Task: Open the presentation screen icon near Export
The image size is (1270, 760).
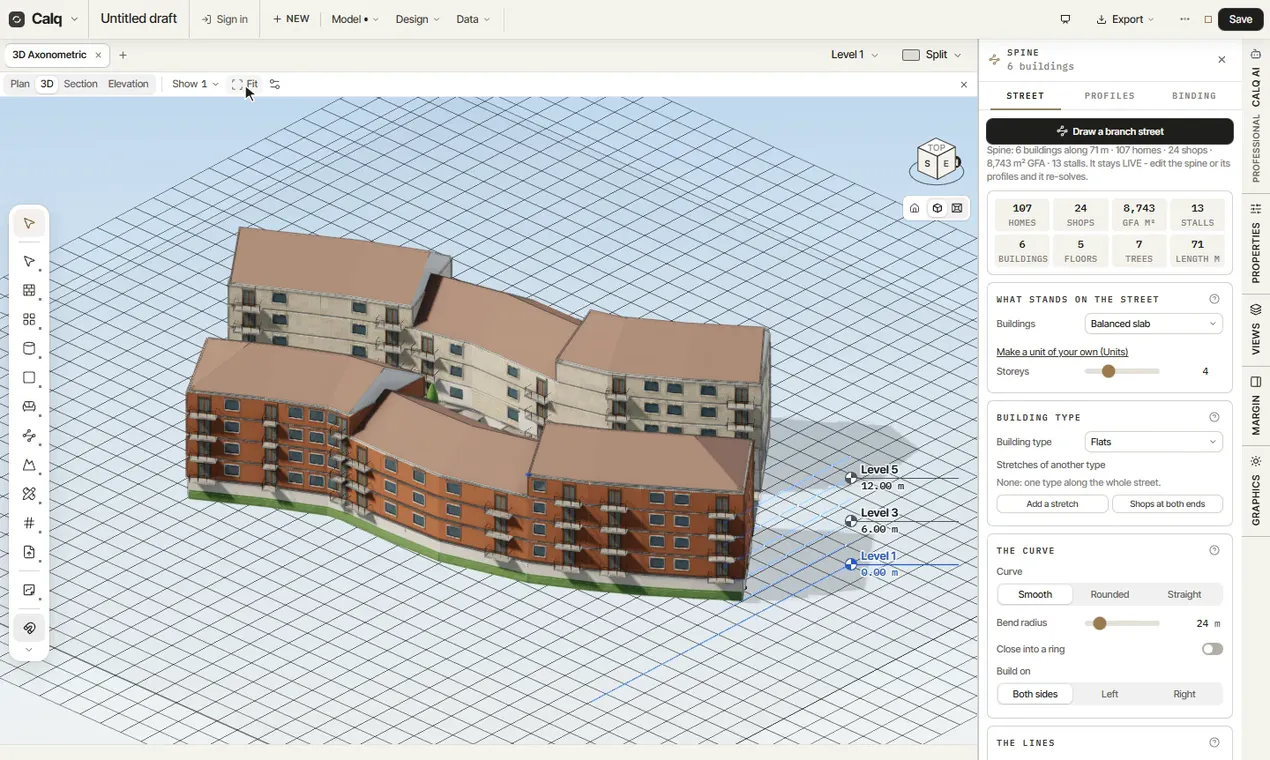Action: tap(1065, 19)
